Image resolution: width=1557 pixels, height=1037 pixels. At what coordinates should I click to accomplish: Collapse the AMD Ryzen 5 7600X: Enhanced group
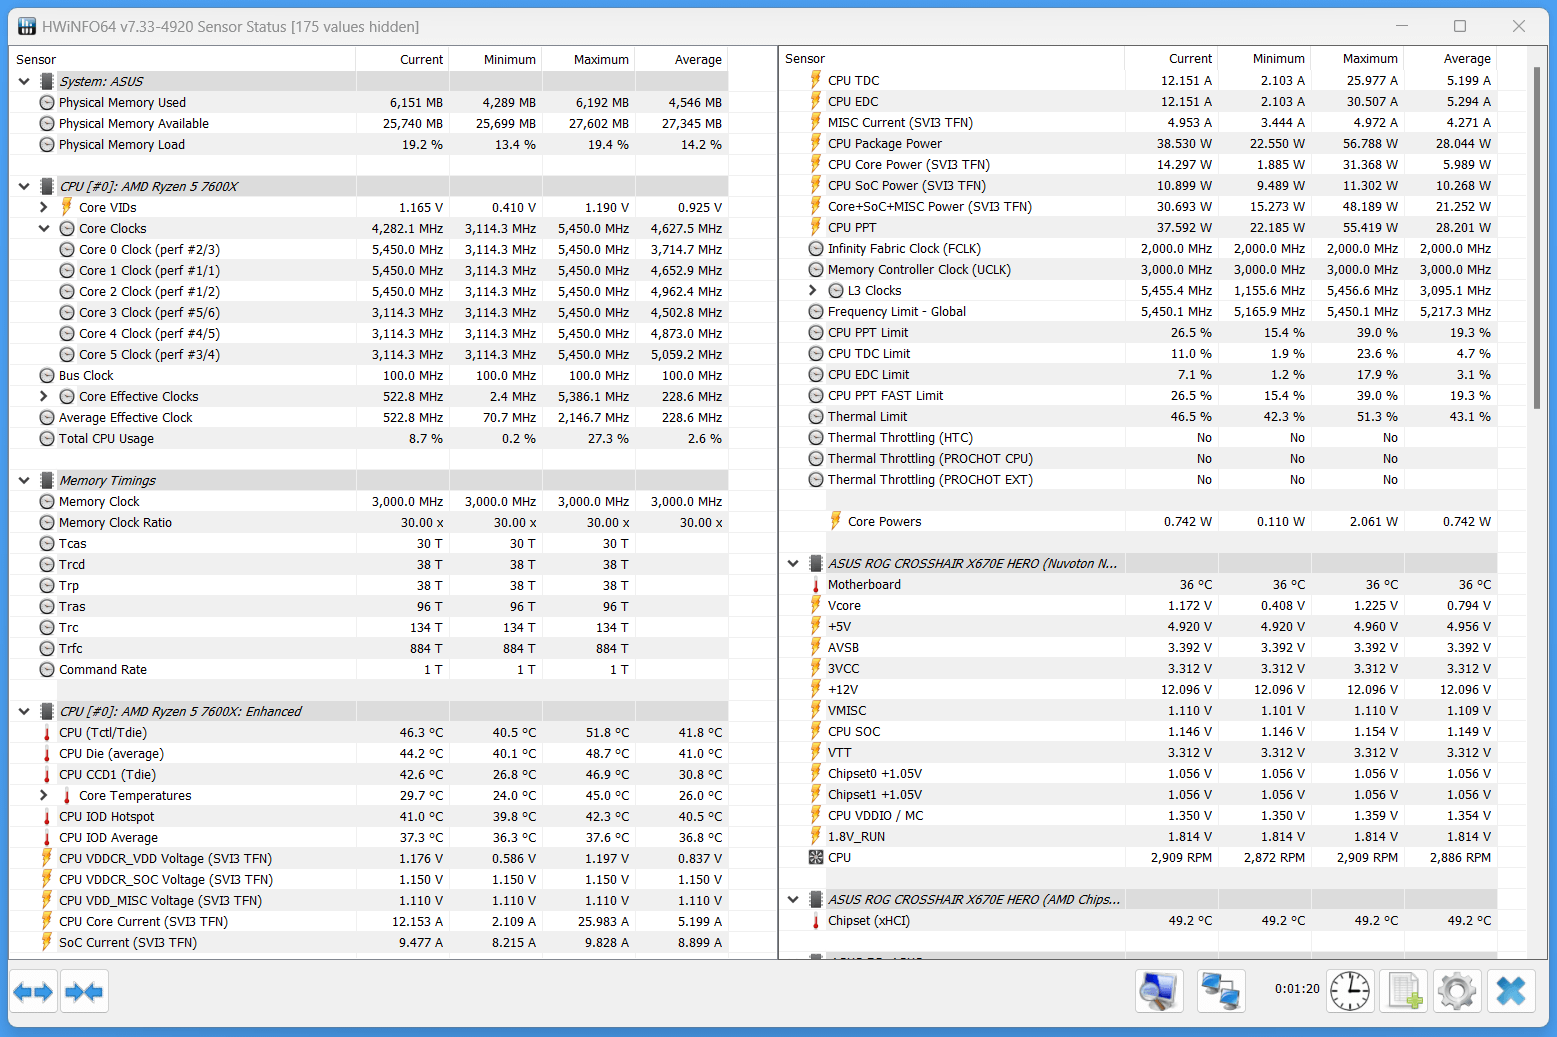pyautogui.click(x=24, y=712)
